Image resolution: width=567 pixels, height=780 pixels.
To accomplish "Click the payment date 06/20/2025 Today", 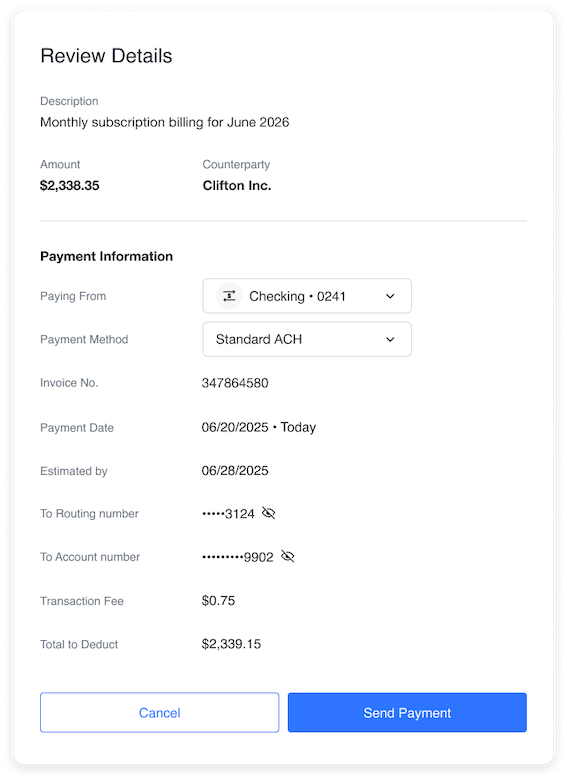I will tap(259, 427).
